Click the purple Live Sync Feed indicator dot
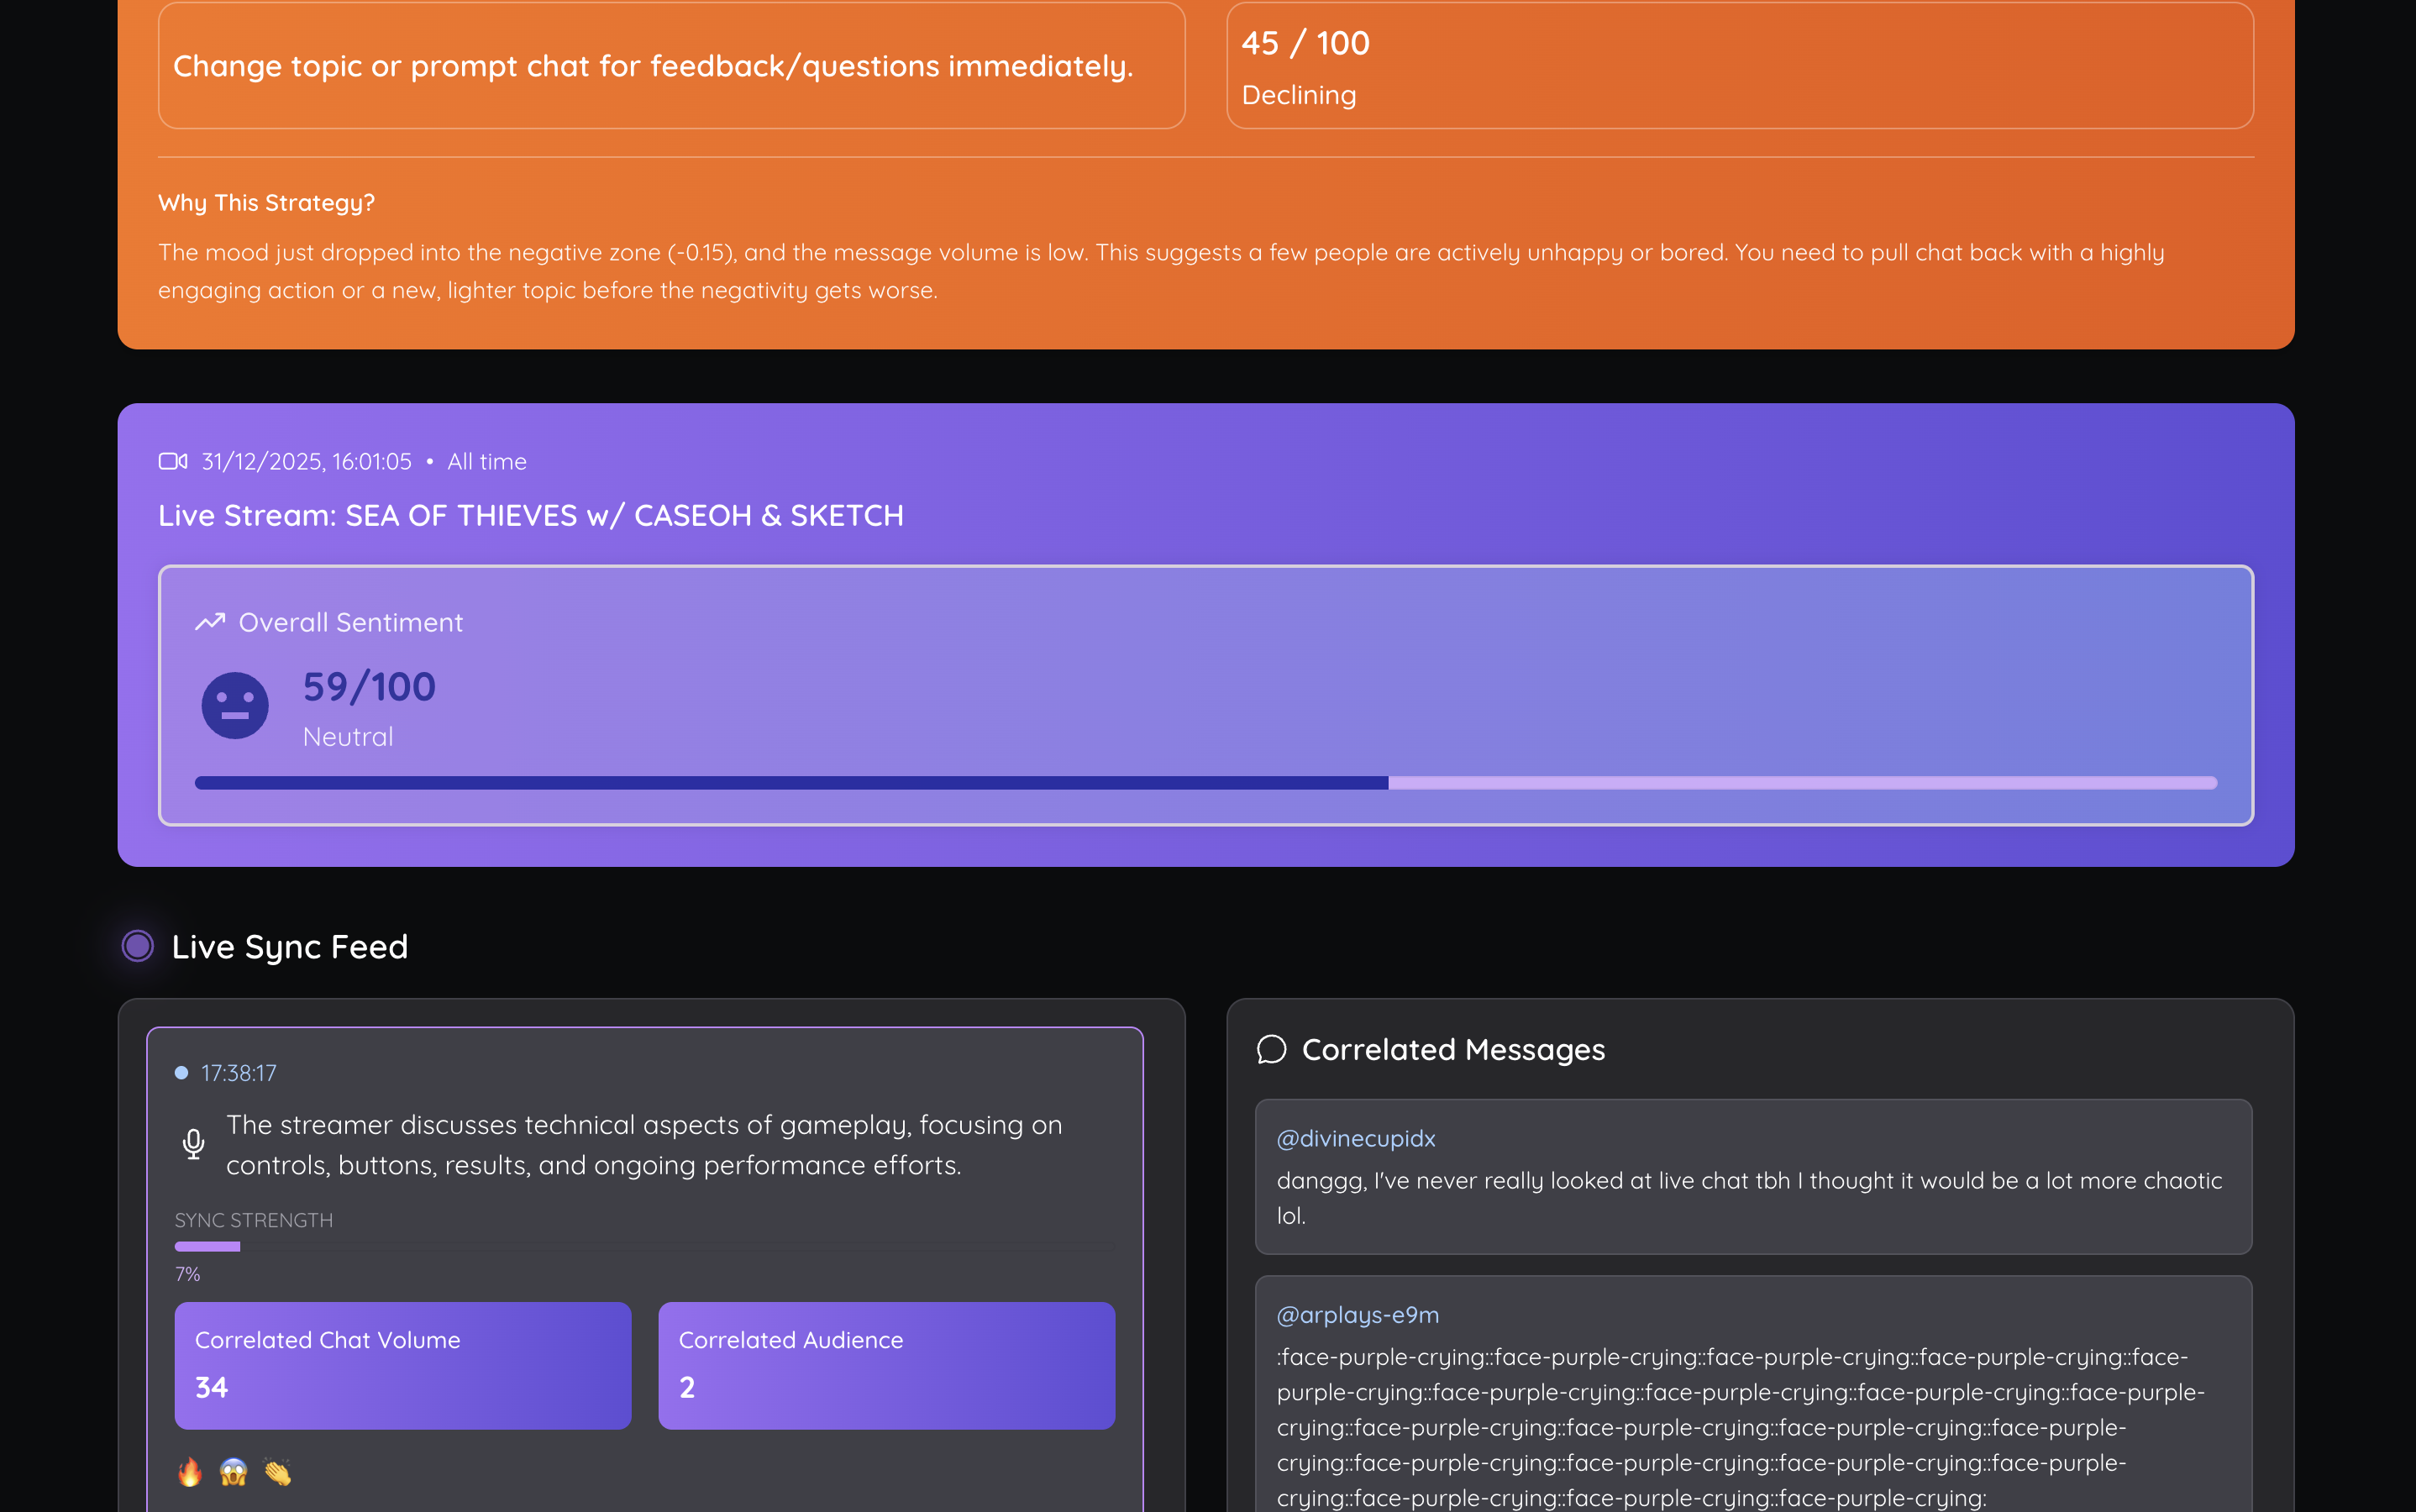The height and width of the screenshot is (1512, 2416). tap(138, 946)
